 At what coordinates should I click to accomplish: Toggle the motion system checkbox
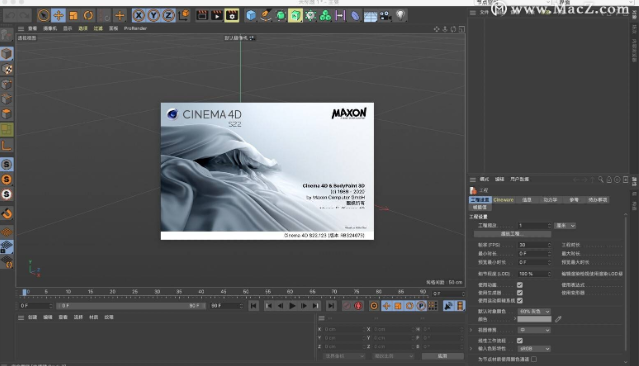(x=520, y=300)
